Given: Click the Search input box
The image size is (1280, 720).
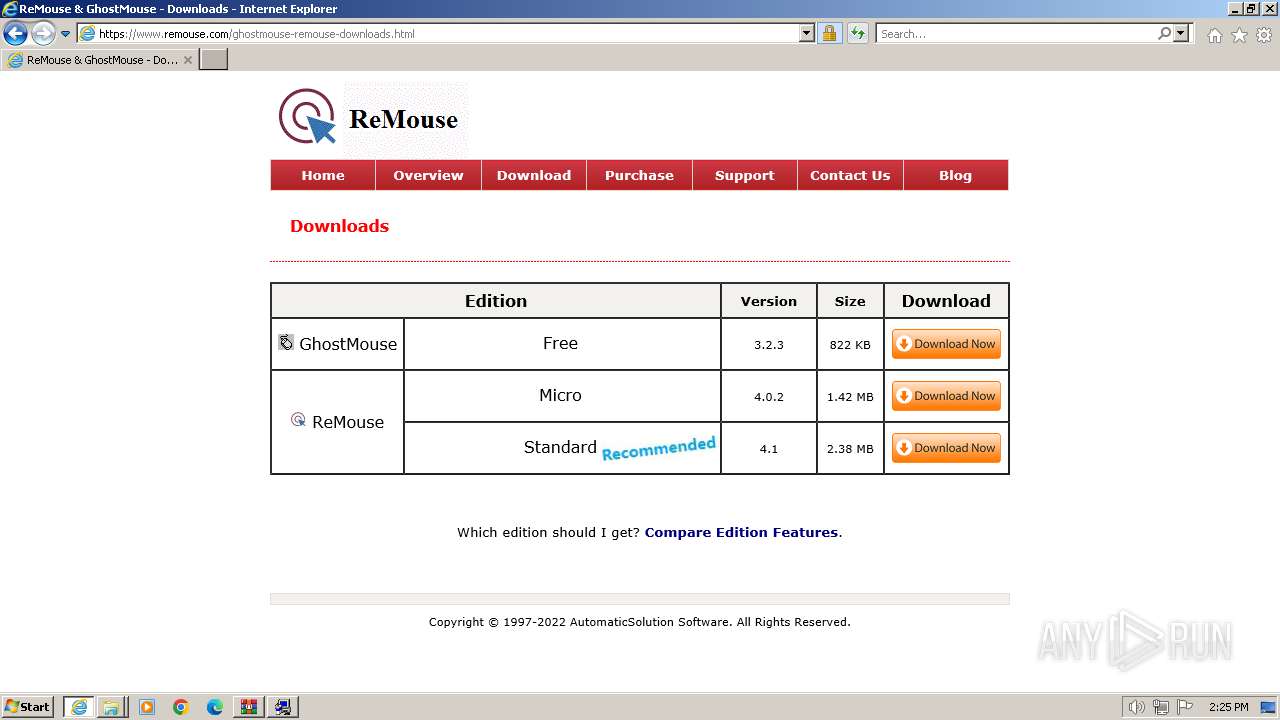Looking at the screenshot, I should click(x=1016, y=34).
